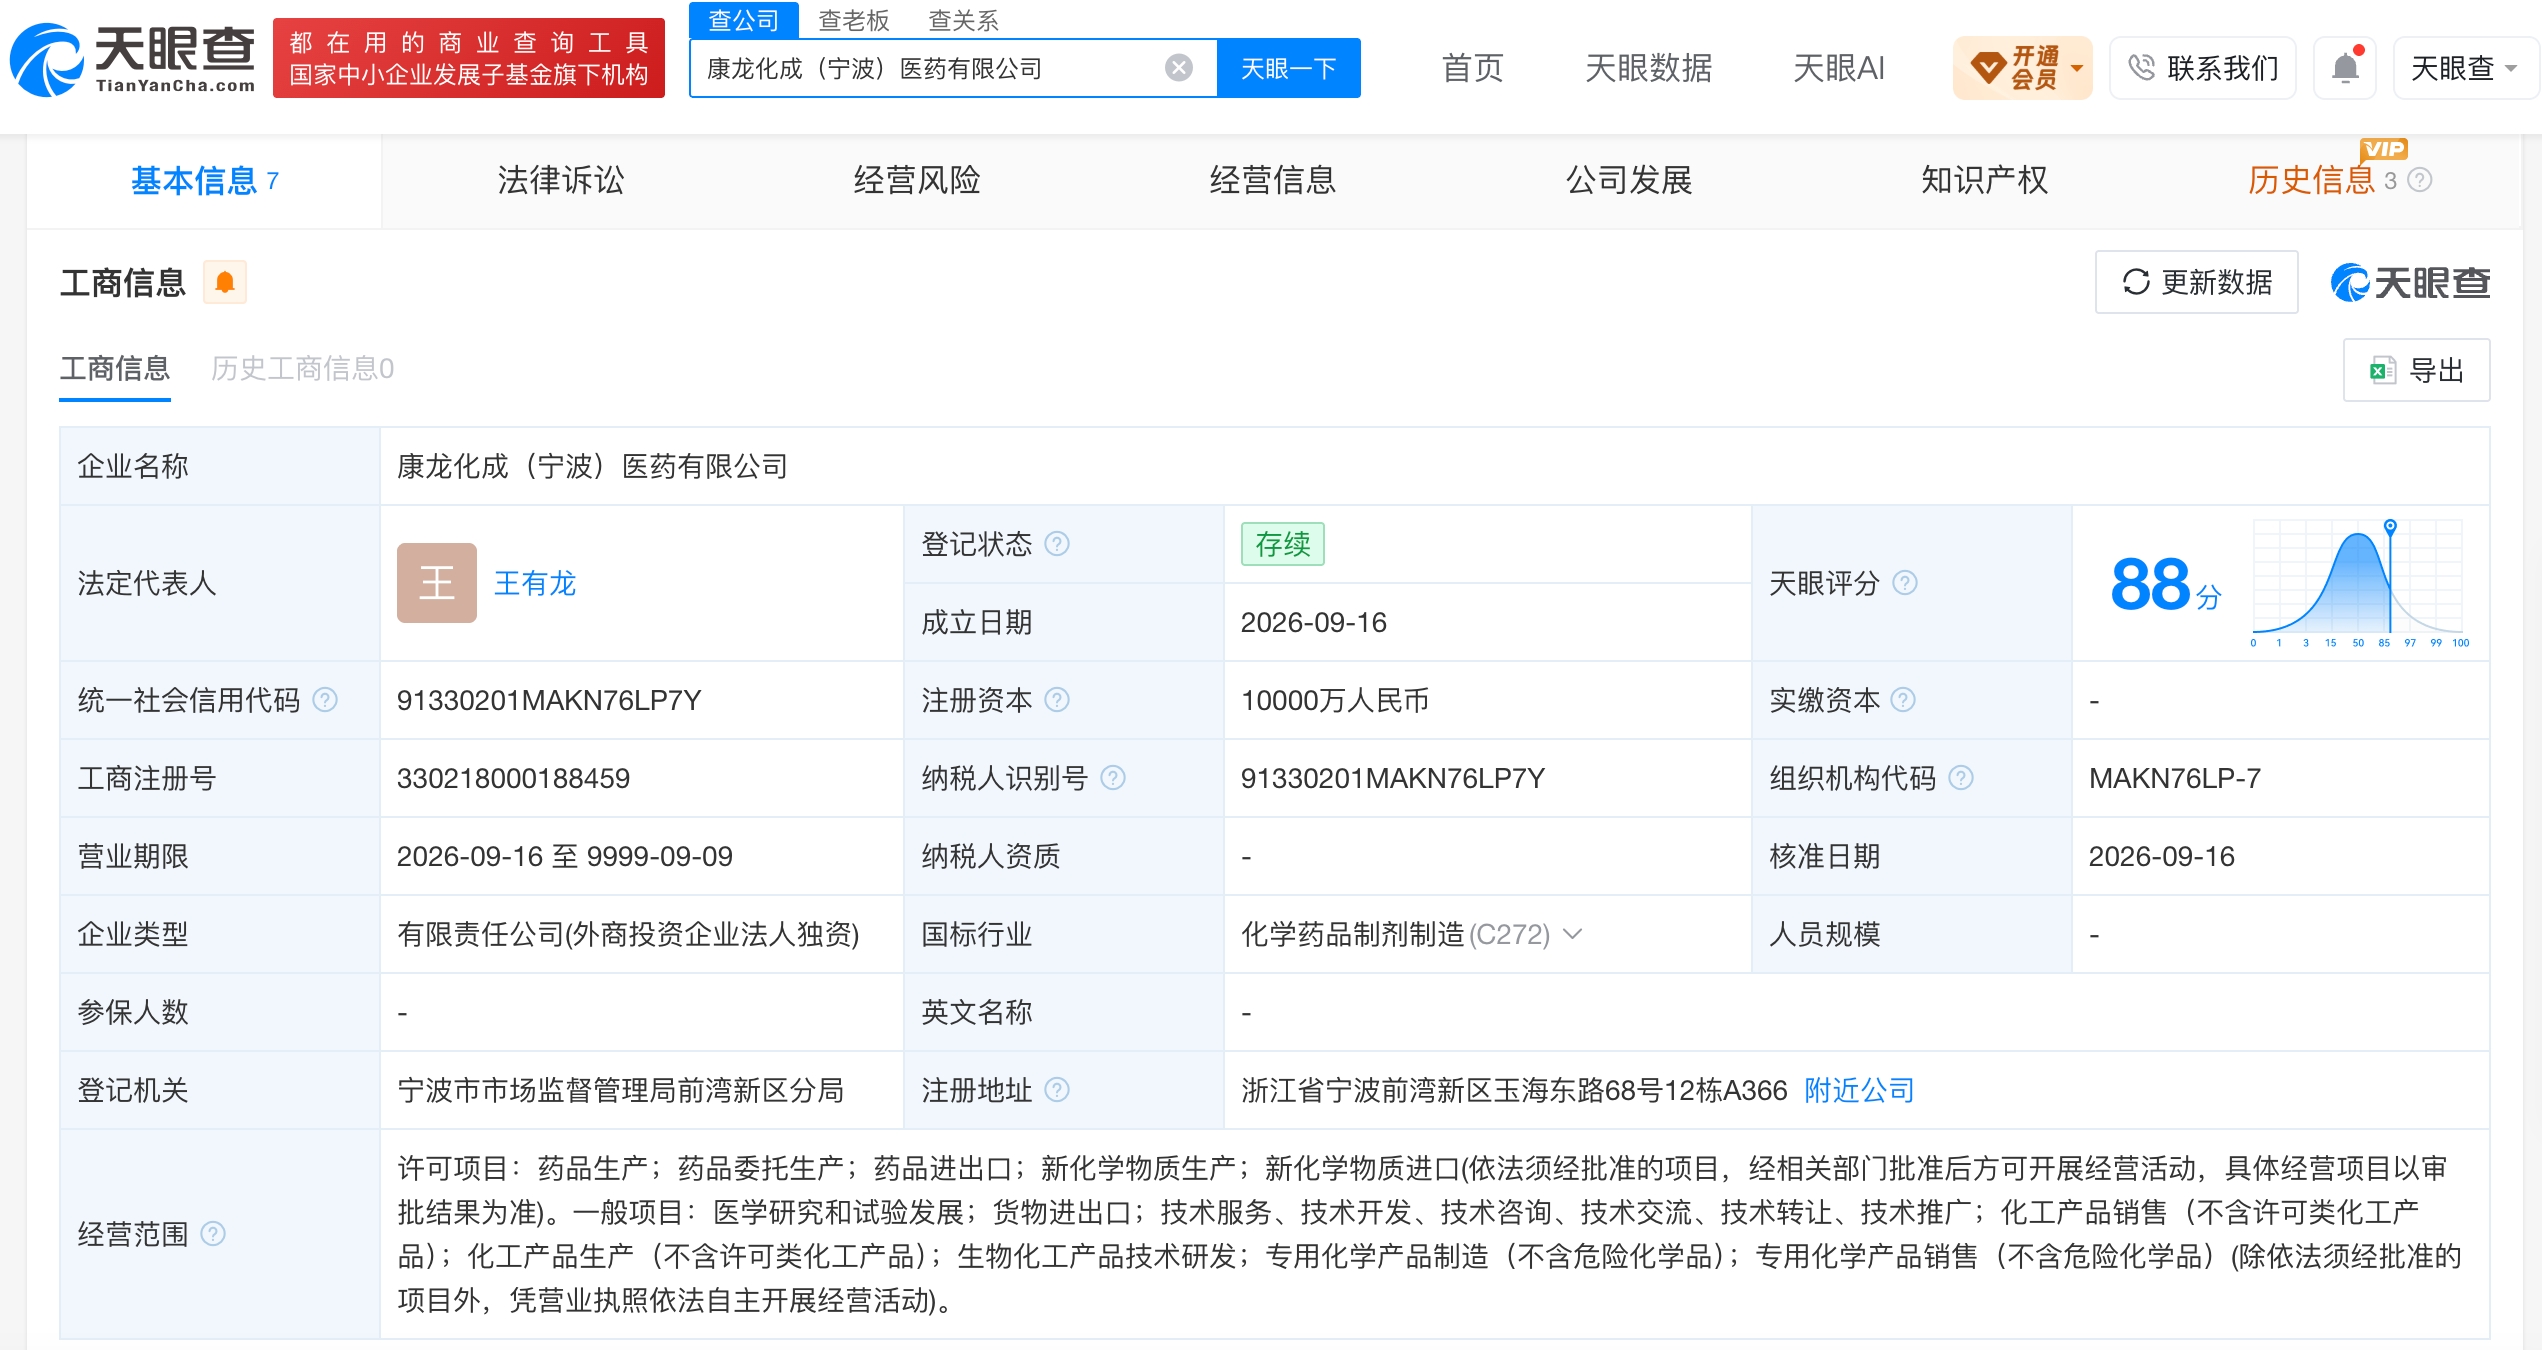Screen dimensions: 2542x1350
Task: Clear the search box text
Action: [1179, 68]
